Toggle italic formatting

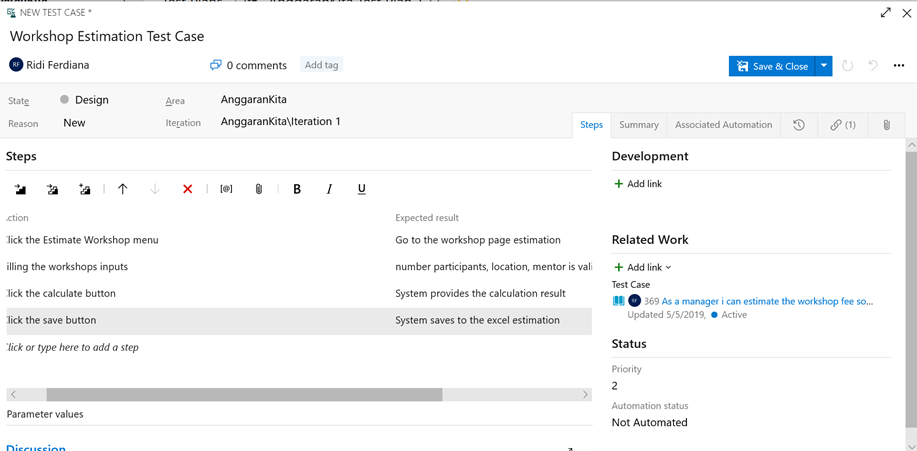(329, 189)
